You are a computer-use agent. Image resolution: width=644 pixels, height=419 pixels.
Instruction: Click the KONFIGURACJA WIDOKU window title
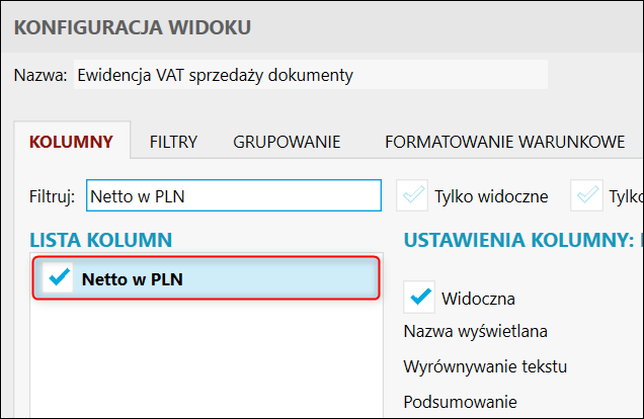coord(132,27)
